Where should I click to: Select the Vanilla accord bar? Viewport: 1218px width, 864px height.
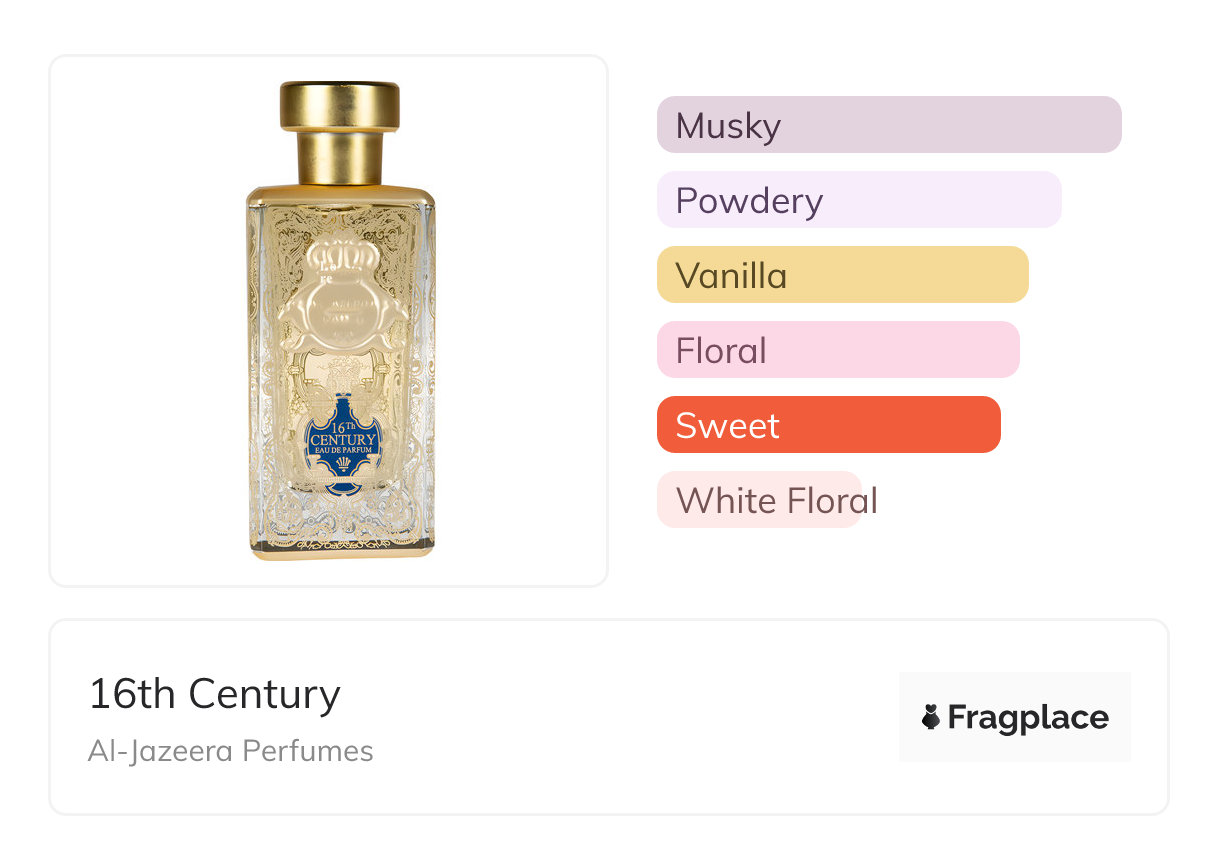coord(843,275)
